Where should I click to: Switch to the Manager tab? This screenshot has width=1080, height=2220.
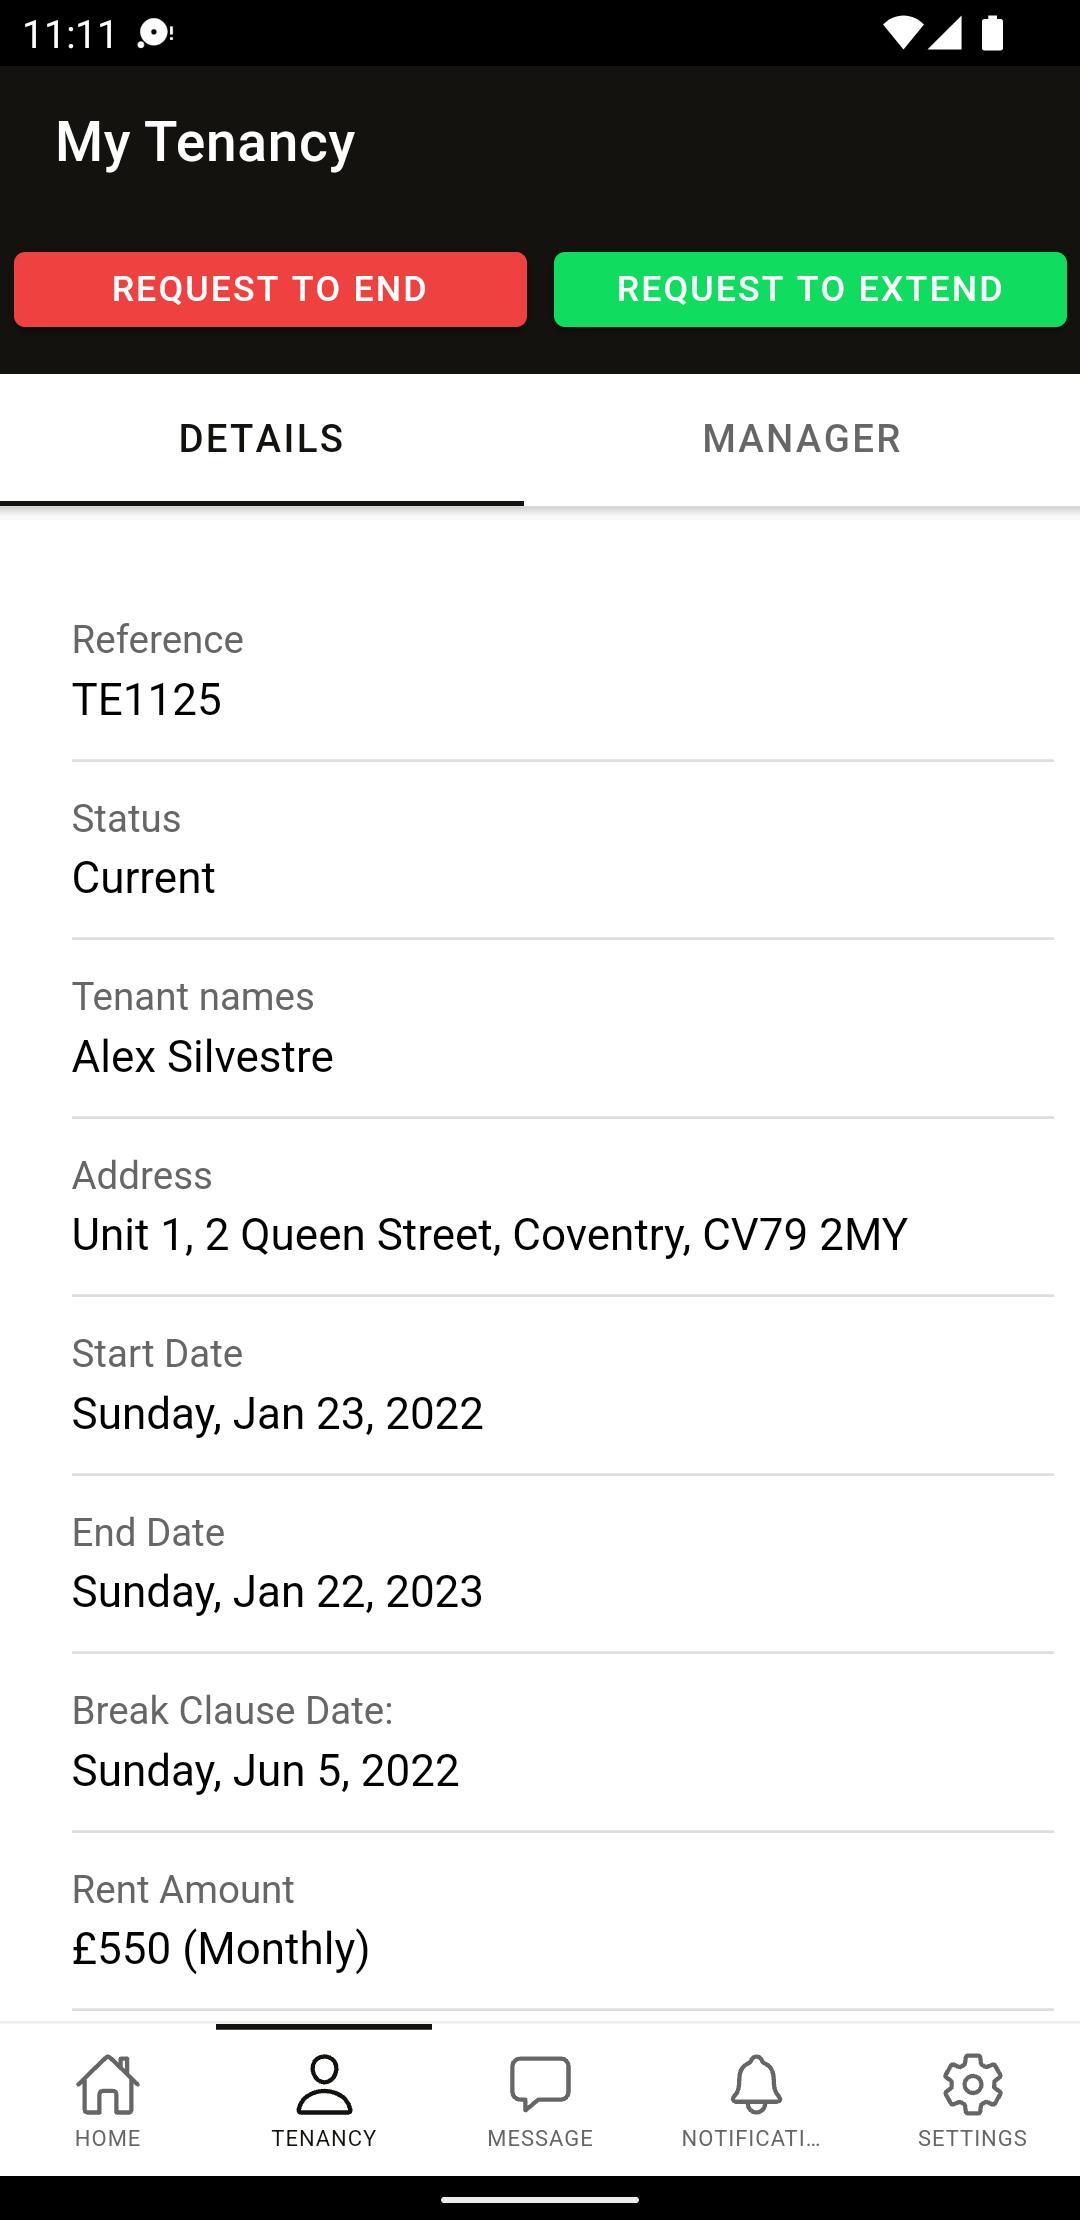802,439
